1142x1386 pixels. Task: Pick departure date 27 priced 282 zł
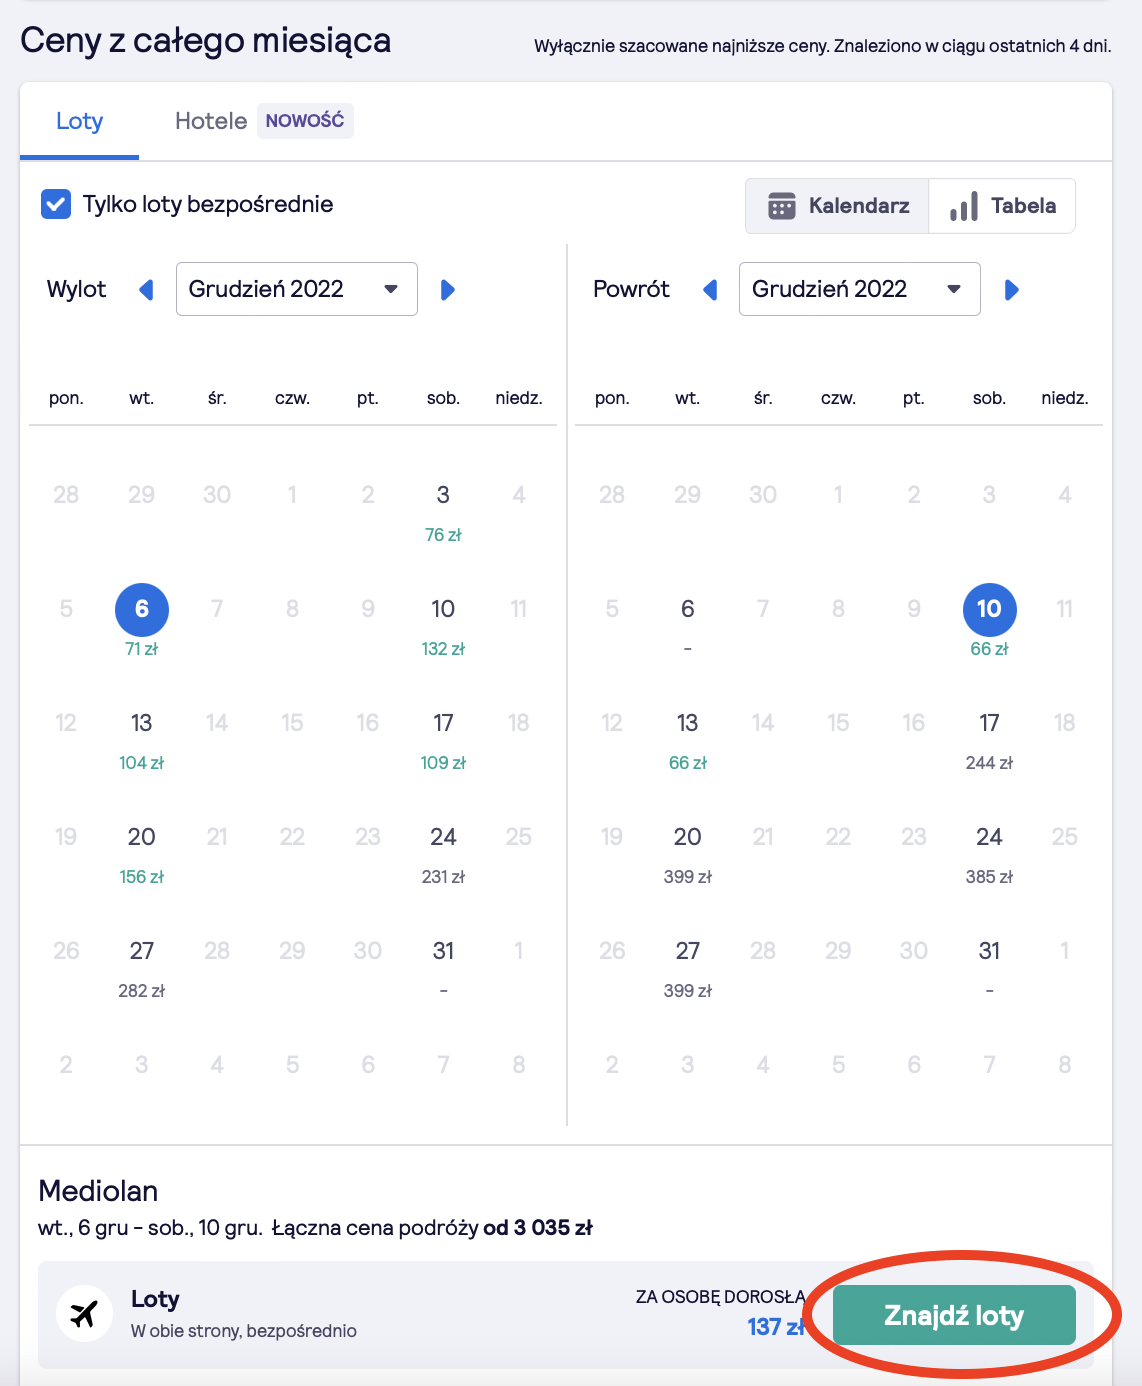(x=141, y=965)
